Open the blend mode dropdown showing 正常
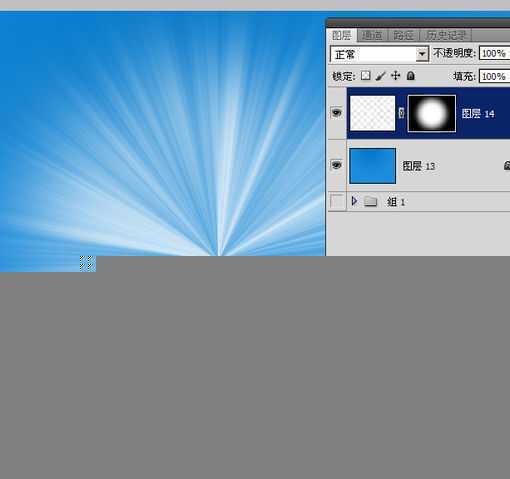 [x=379, y=54]
